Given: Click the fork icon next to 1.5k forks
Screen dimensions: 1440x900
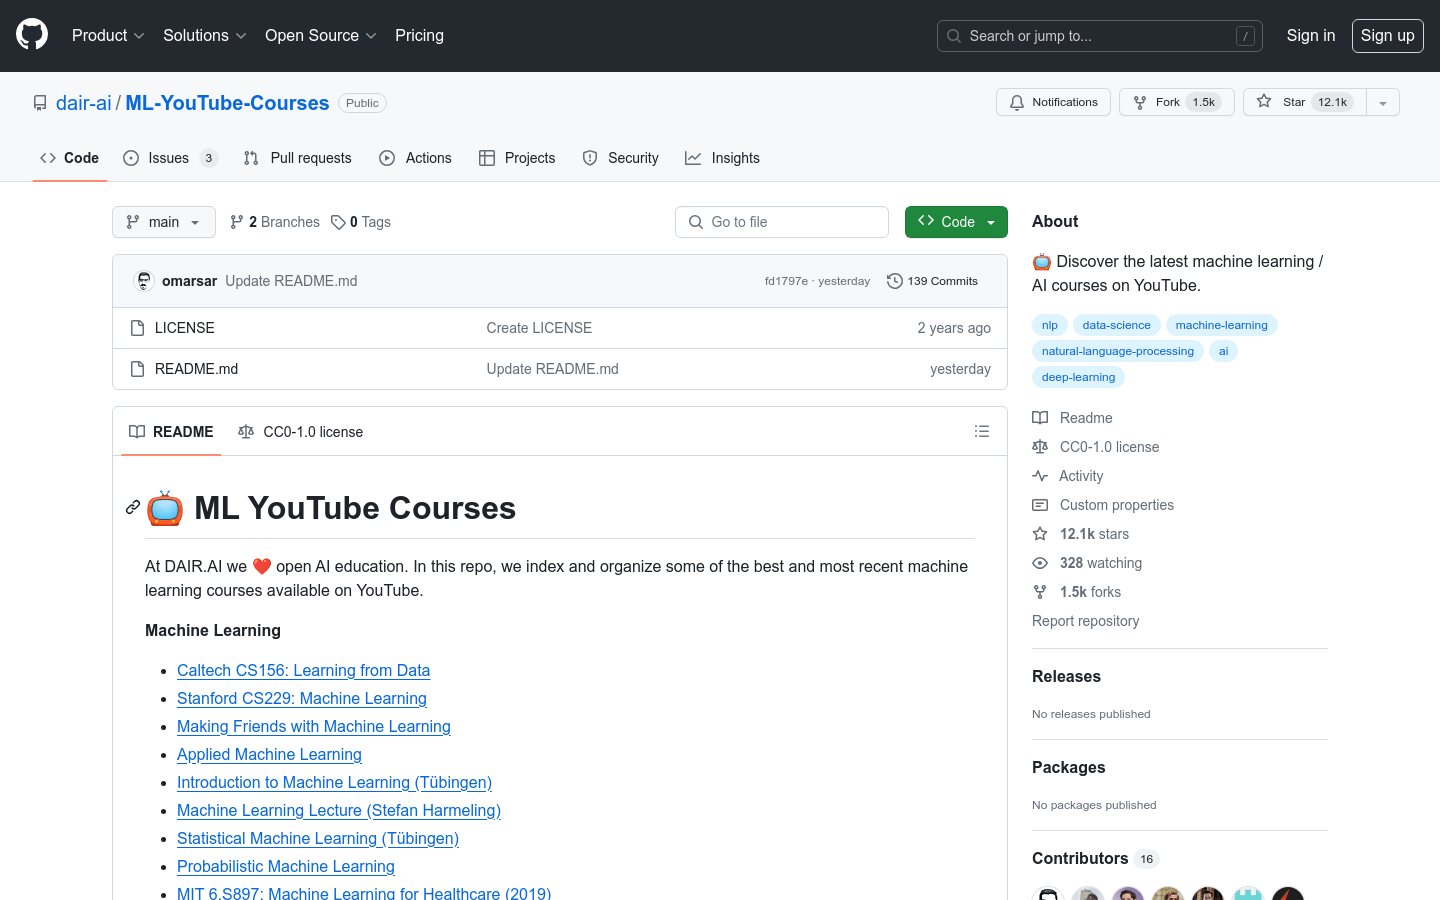Looking at the screenshot, I should tap(1040, 592).
